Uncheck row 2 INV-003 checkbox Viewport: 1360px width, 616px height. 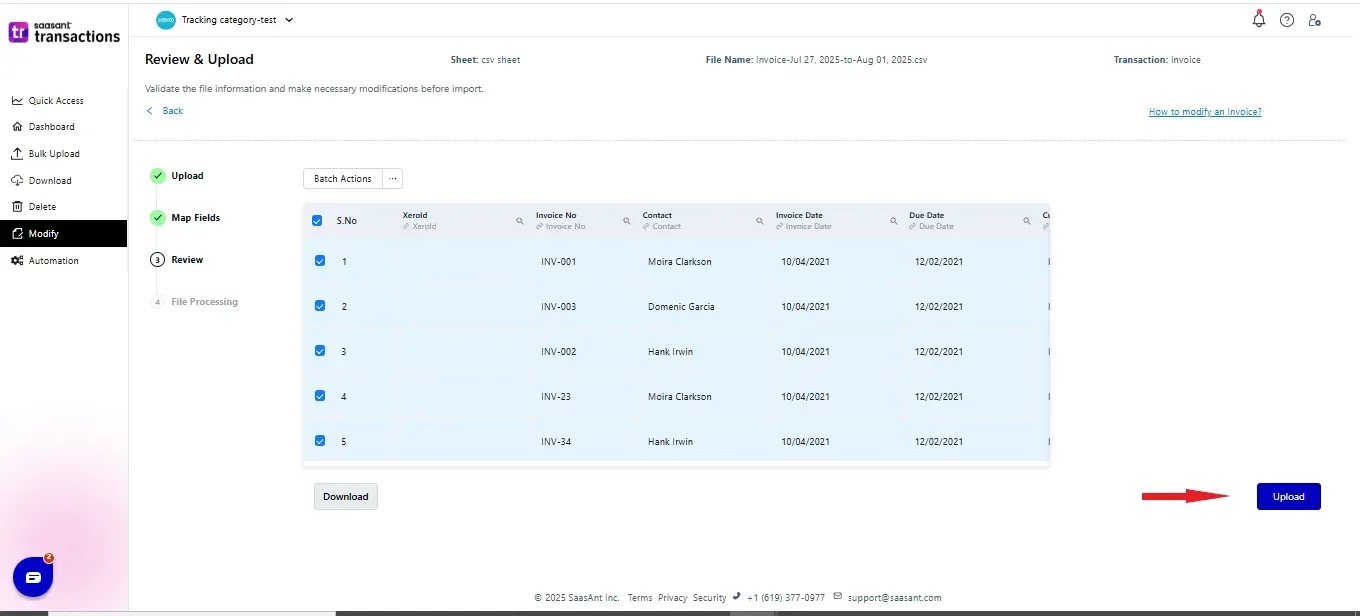(320, 306)
